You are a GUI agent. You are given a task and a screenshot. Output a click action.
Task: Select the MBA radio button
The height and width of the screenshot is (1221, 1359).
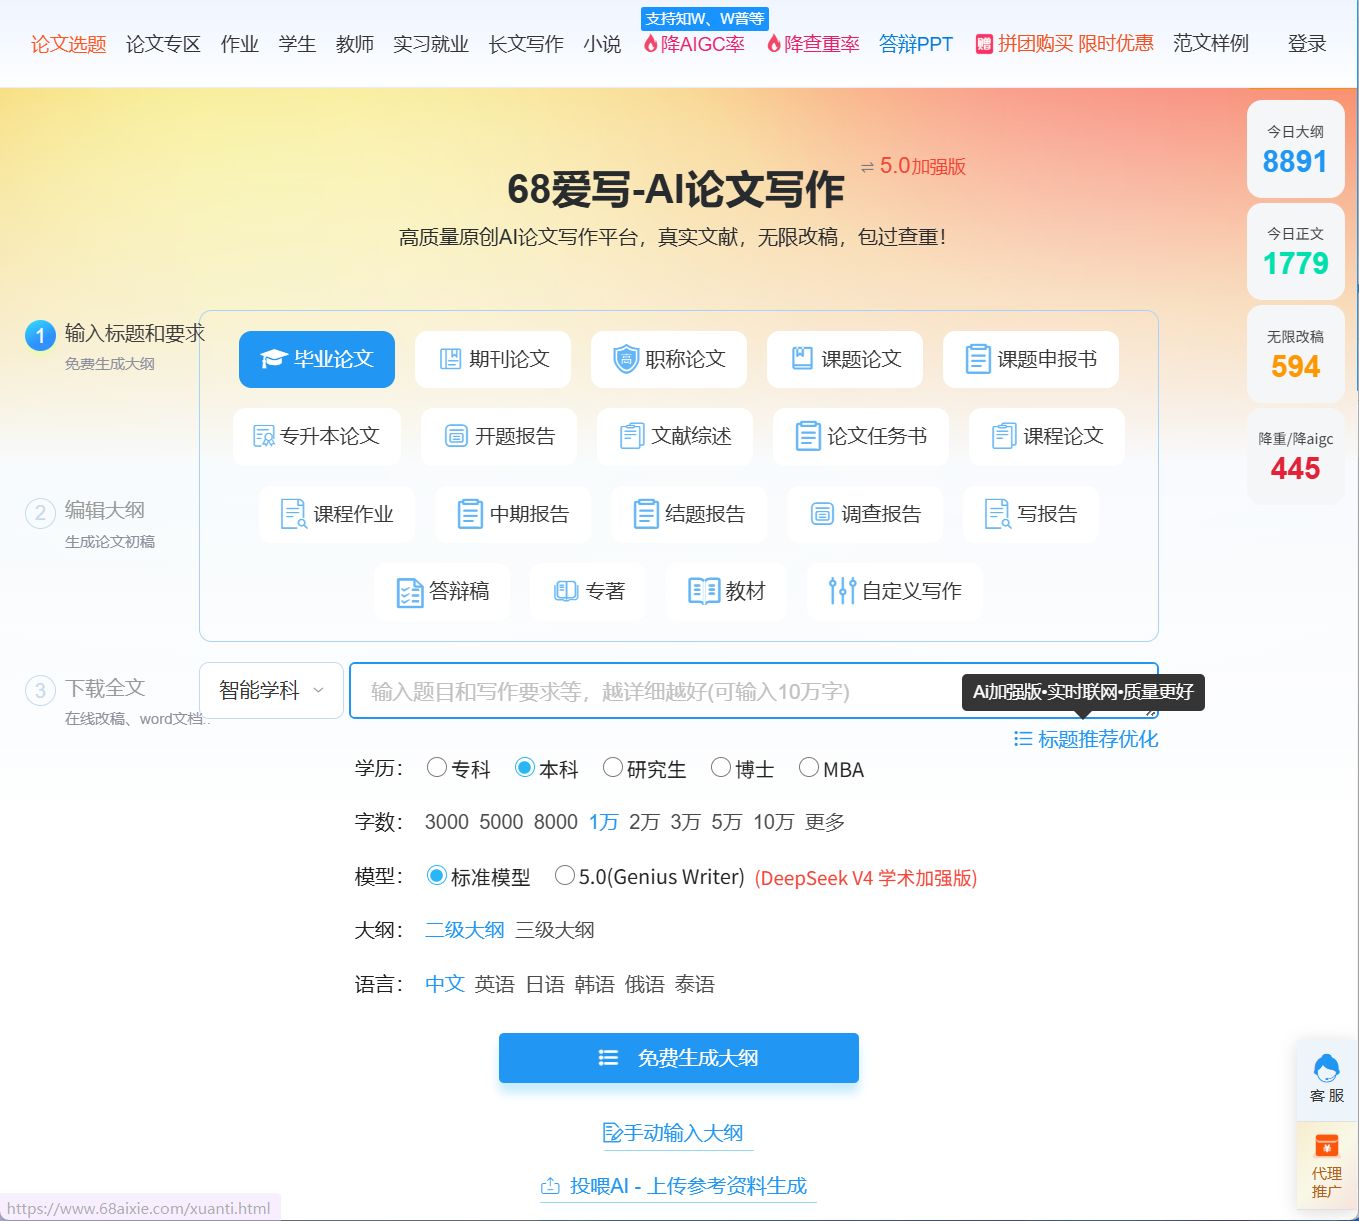(808, 768)
